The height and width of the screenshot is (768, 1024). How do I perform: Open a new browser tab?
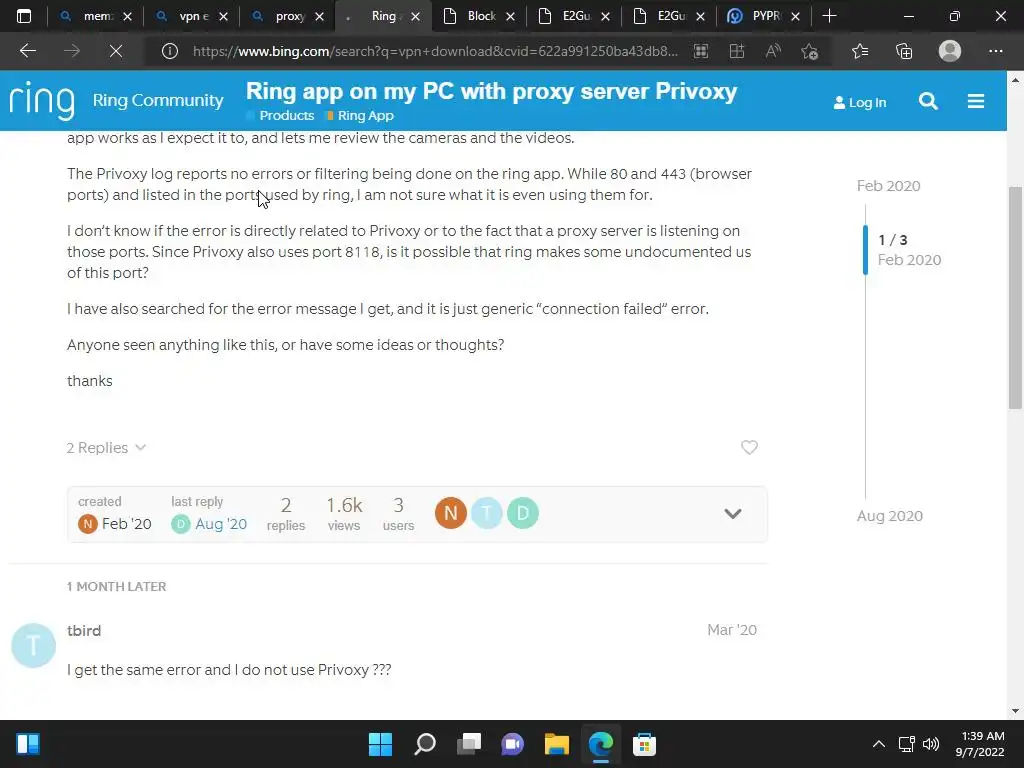[x=829, y=16]
